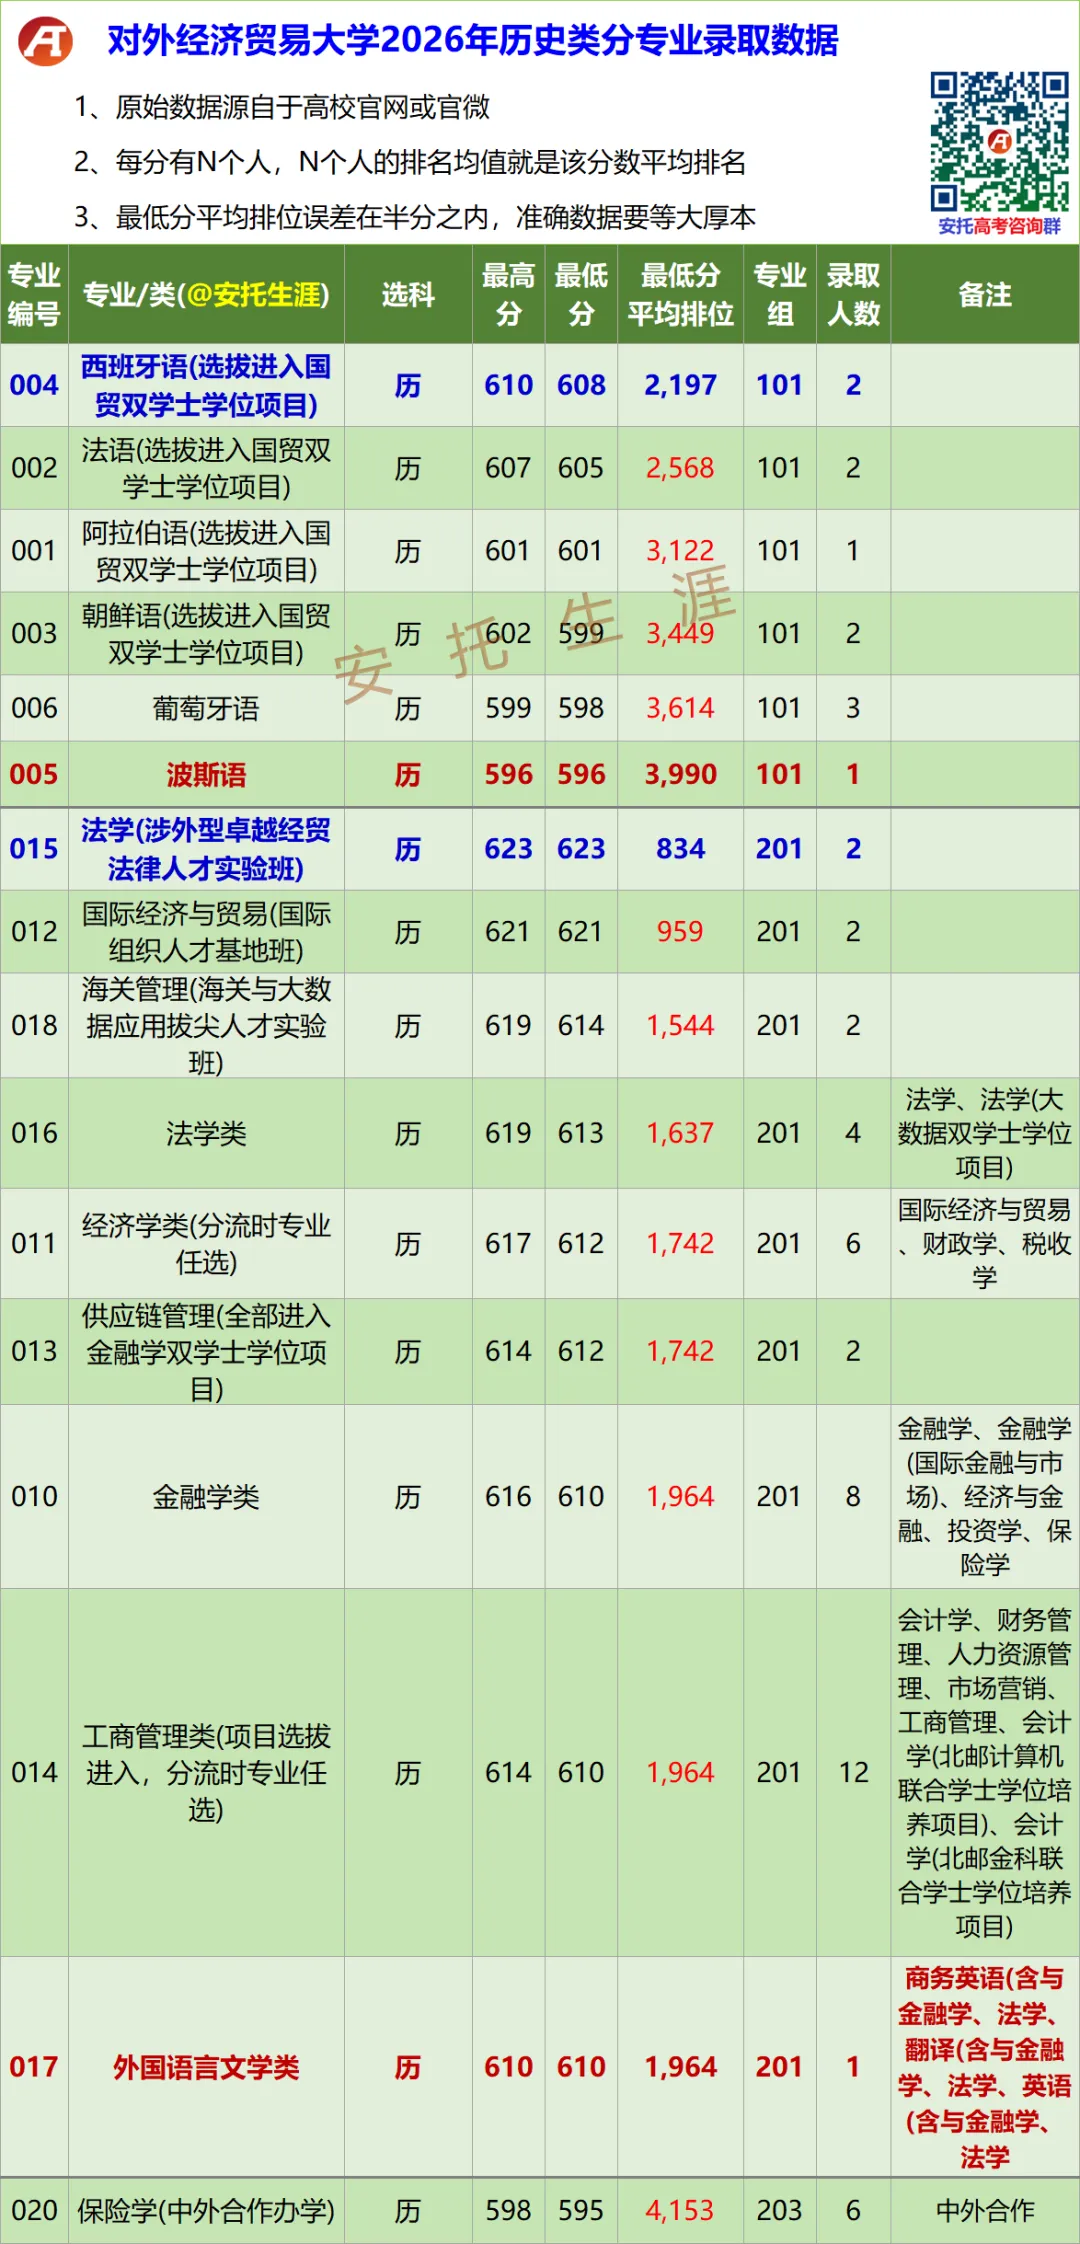Click the 2,568 ranking value

pos(681,468)
